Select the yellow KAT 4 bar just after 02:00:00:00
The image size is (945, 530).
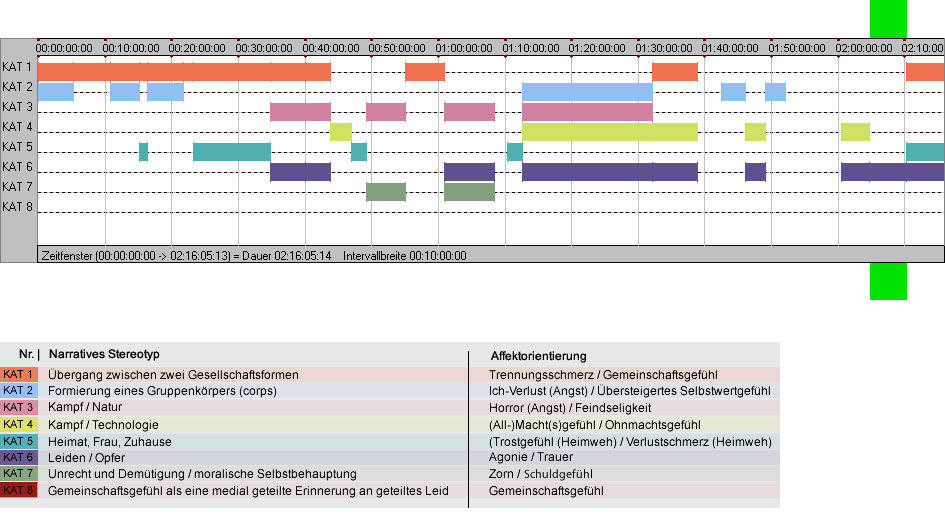click(x=855, y=131)
